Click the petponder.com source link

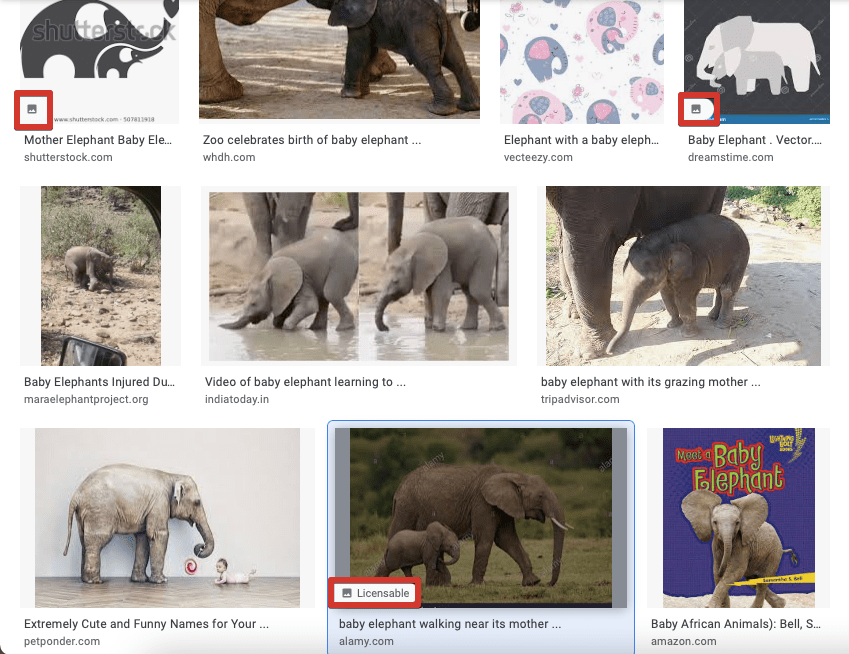62,641
